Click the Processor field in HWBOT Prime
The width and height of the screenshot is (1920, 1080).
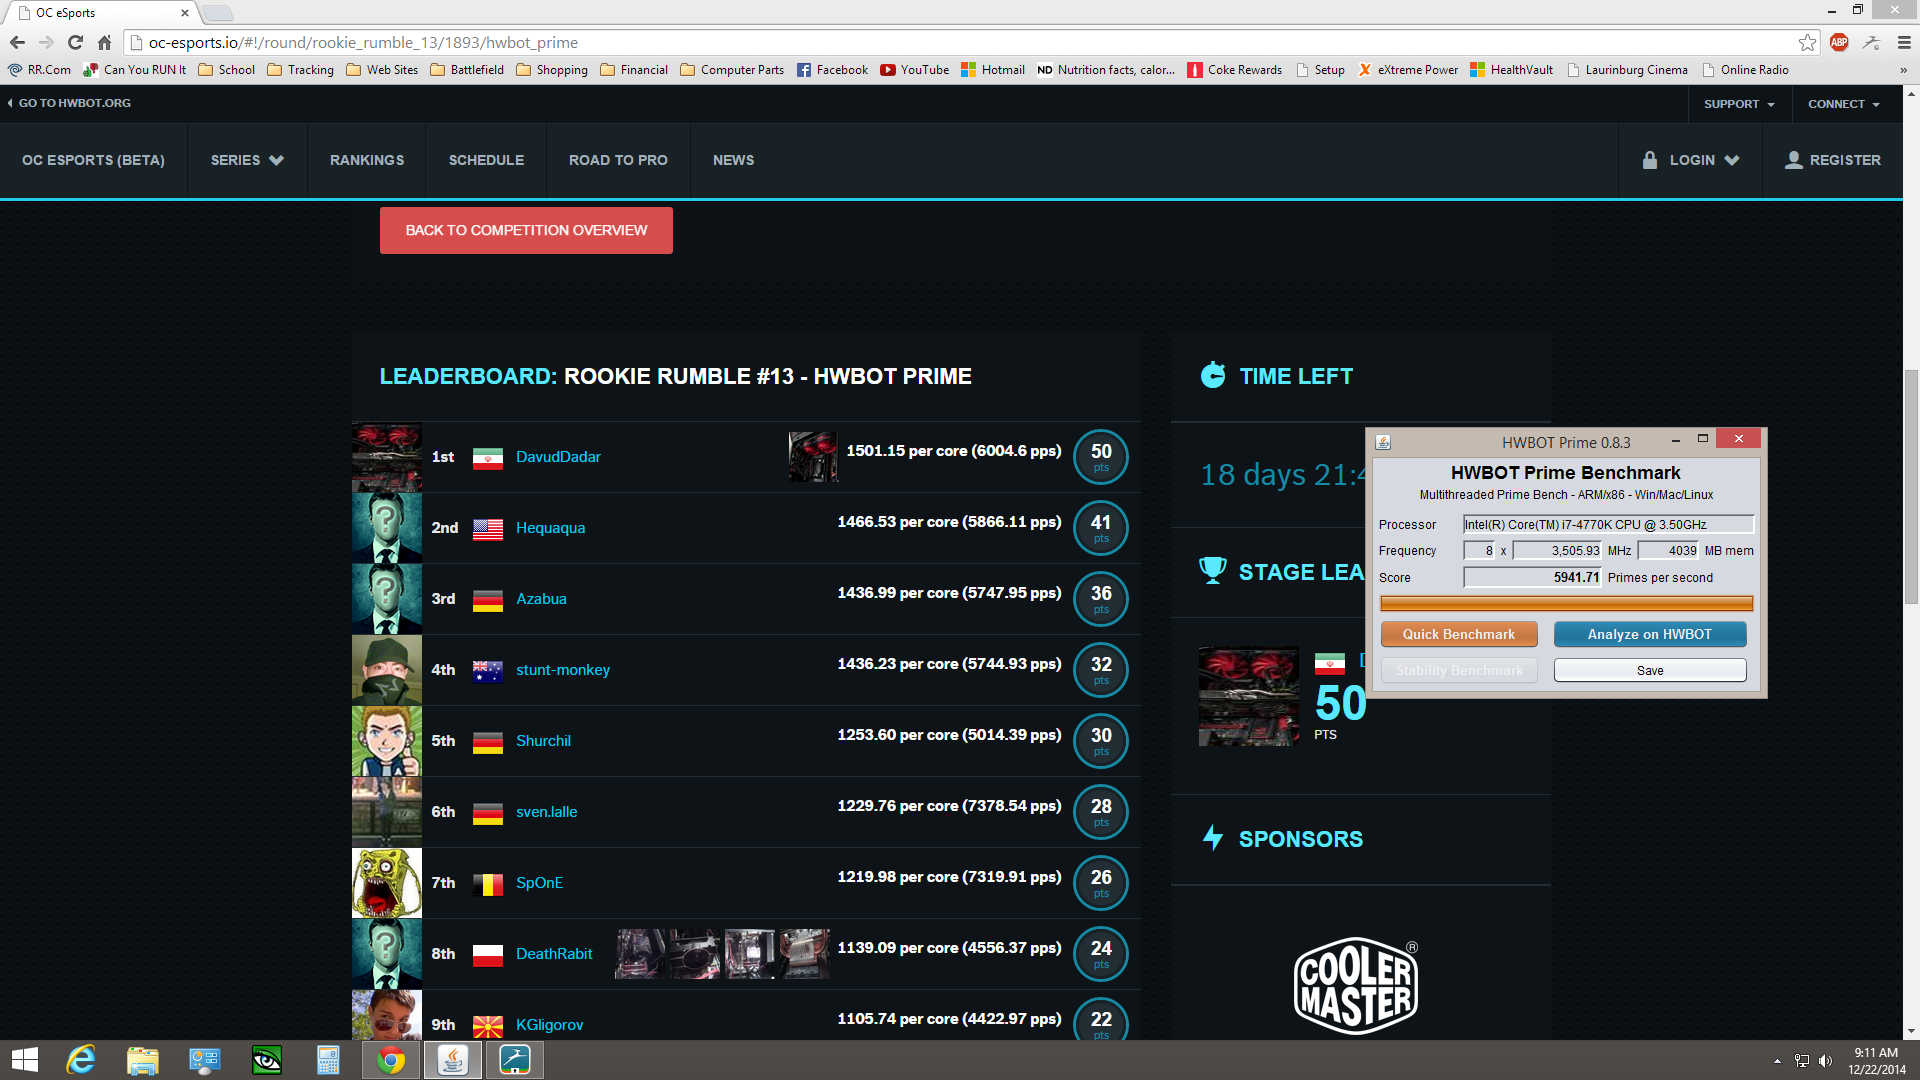1608,524
